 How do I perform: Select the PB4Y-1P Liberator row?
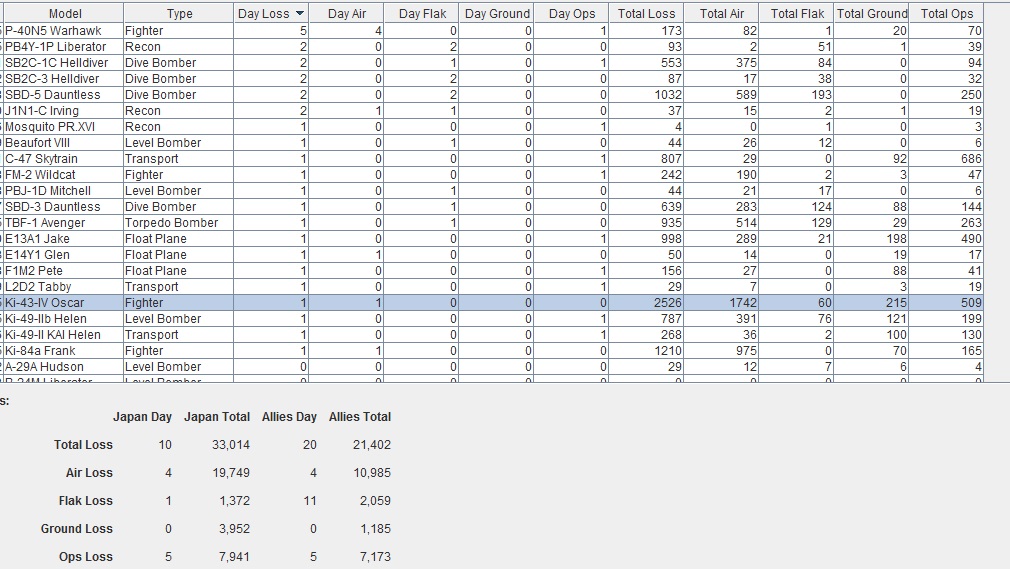(x=493, y=46)
